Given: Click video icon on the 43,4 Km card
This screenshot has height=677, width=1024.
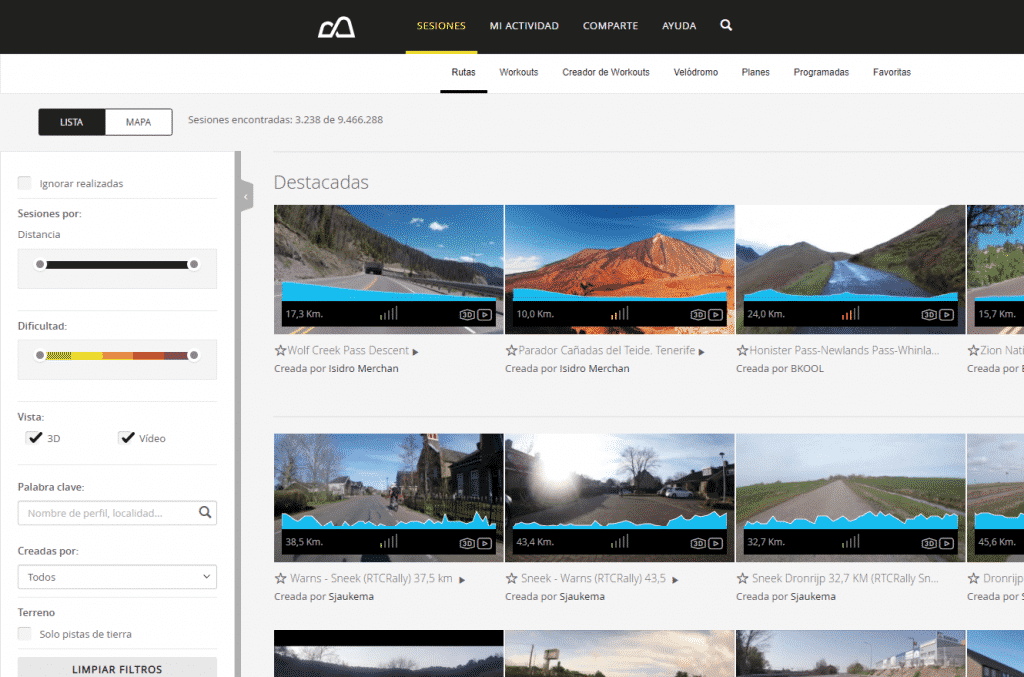Looking at the screenshot, I should [716, 543].
